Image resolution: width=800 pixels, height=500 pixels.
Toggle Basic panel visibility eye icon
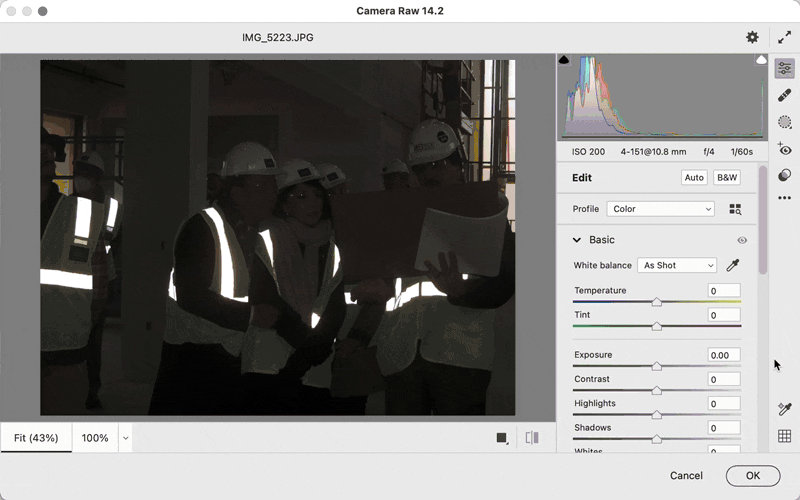tap(742, 240)
